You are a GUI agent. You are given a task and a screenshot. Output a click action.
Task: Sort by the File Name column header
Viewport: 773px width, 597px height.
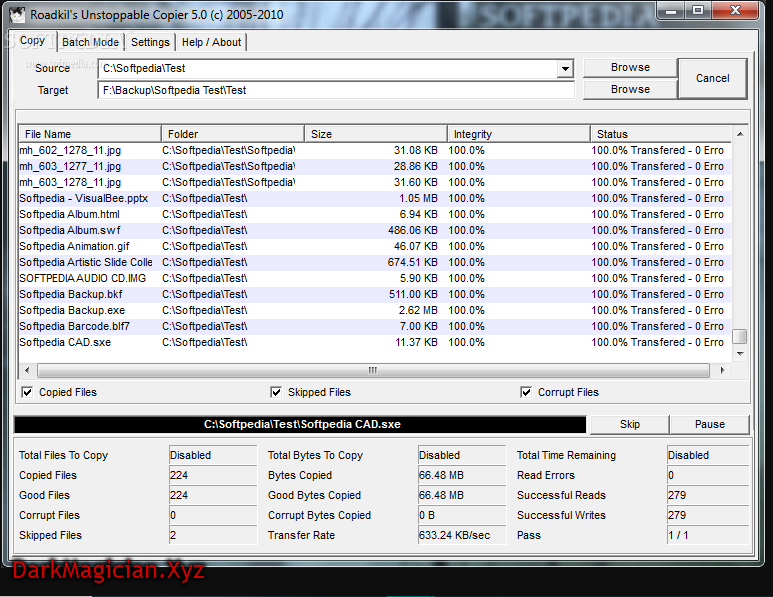pyautogui.click(x=90, y=134)
